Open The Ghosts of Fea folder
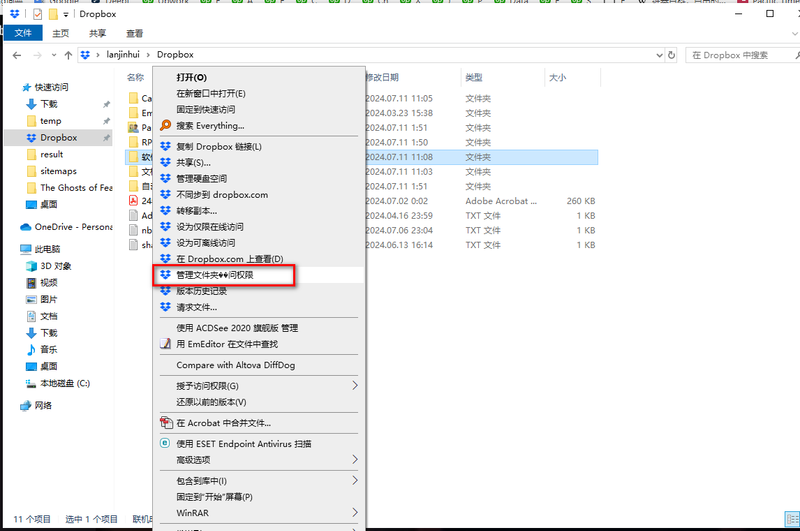 click(76, 188)
